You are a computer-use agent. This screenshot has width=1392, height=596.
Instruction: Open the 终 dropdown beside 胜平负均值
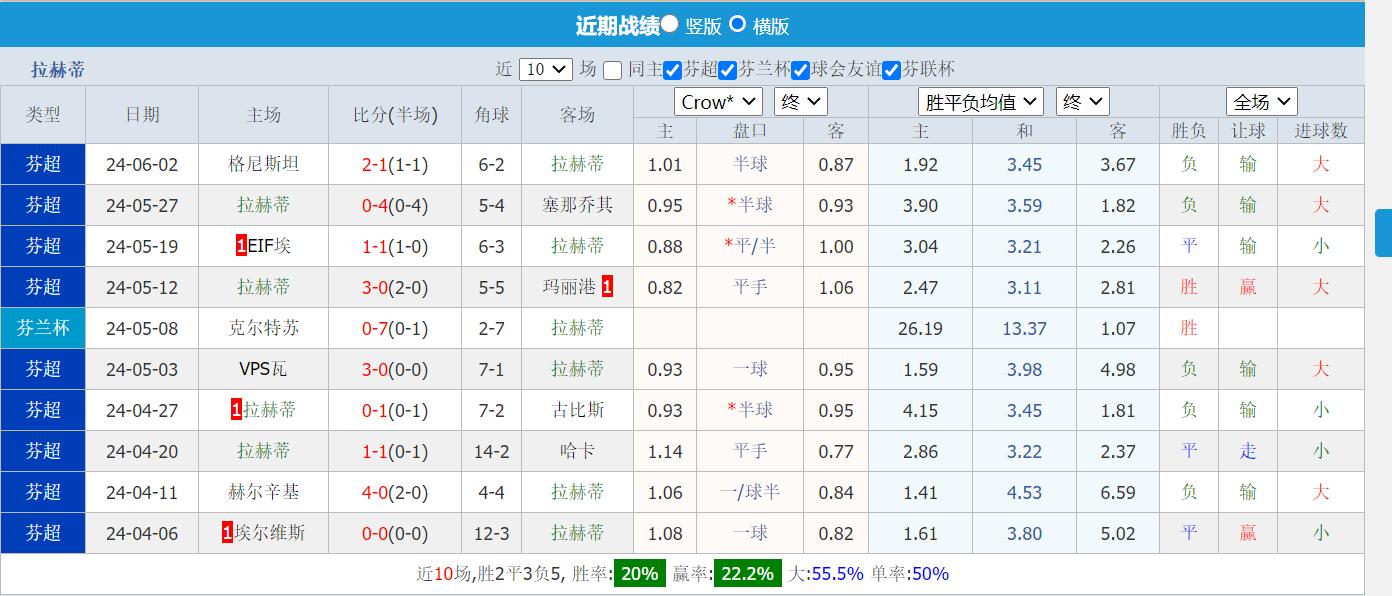[1082, 101]
